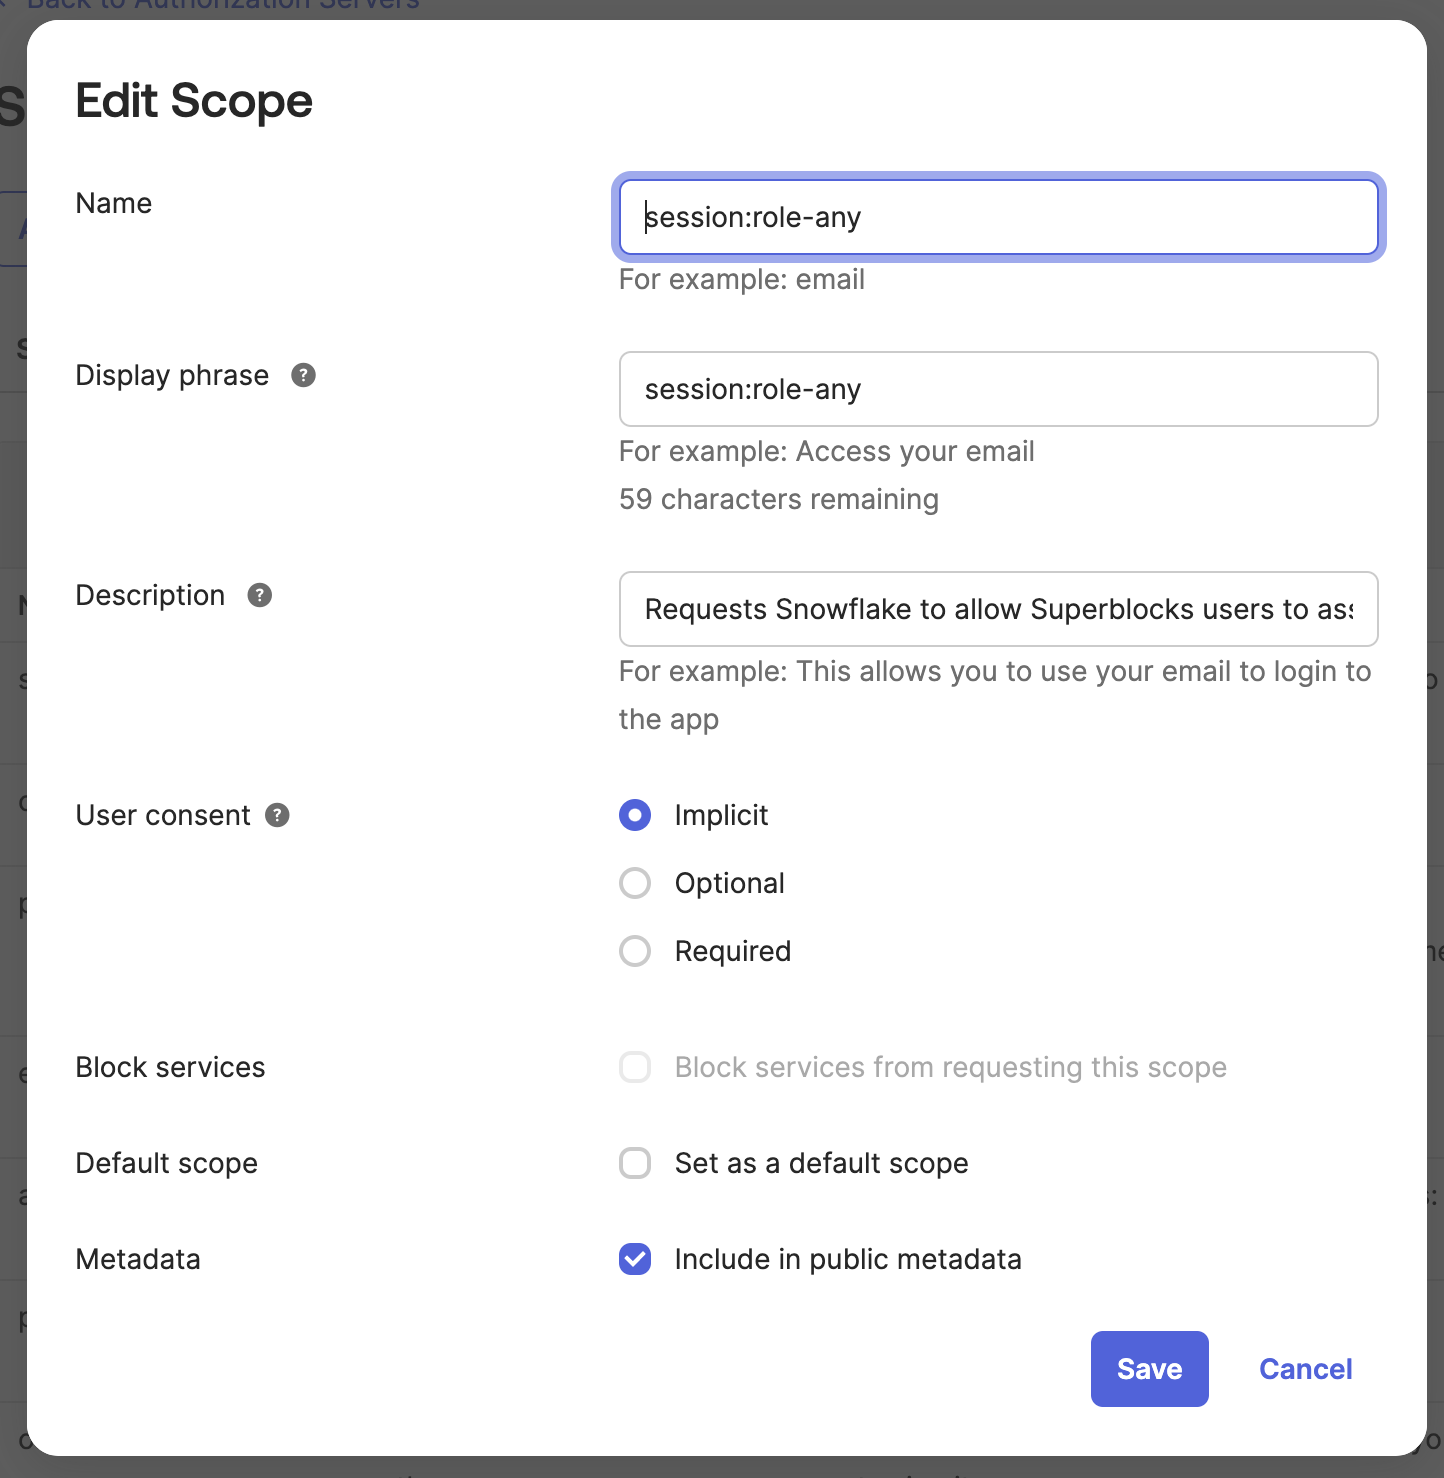Choose Required user consent
Image resolution: width=1444 pixels, height=1478 pixels.
coord(635,951)
